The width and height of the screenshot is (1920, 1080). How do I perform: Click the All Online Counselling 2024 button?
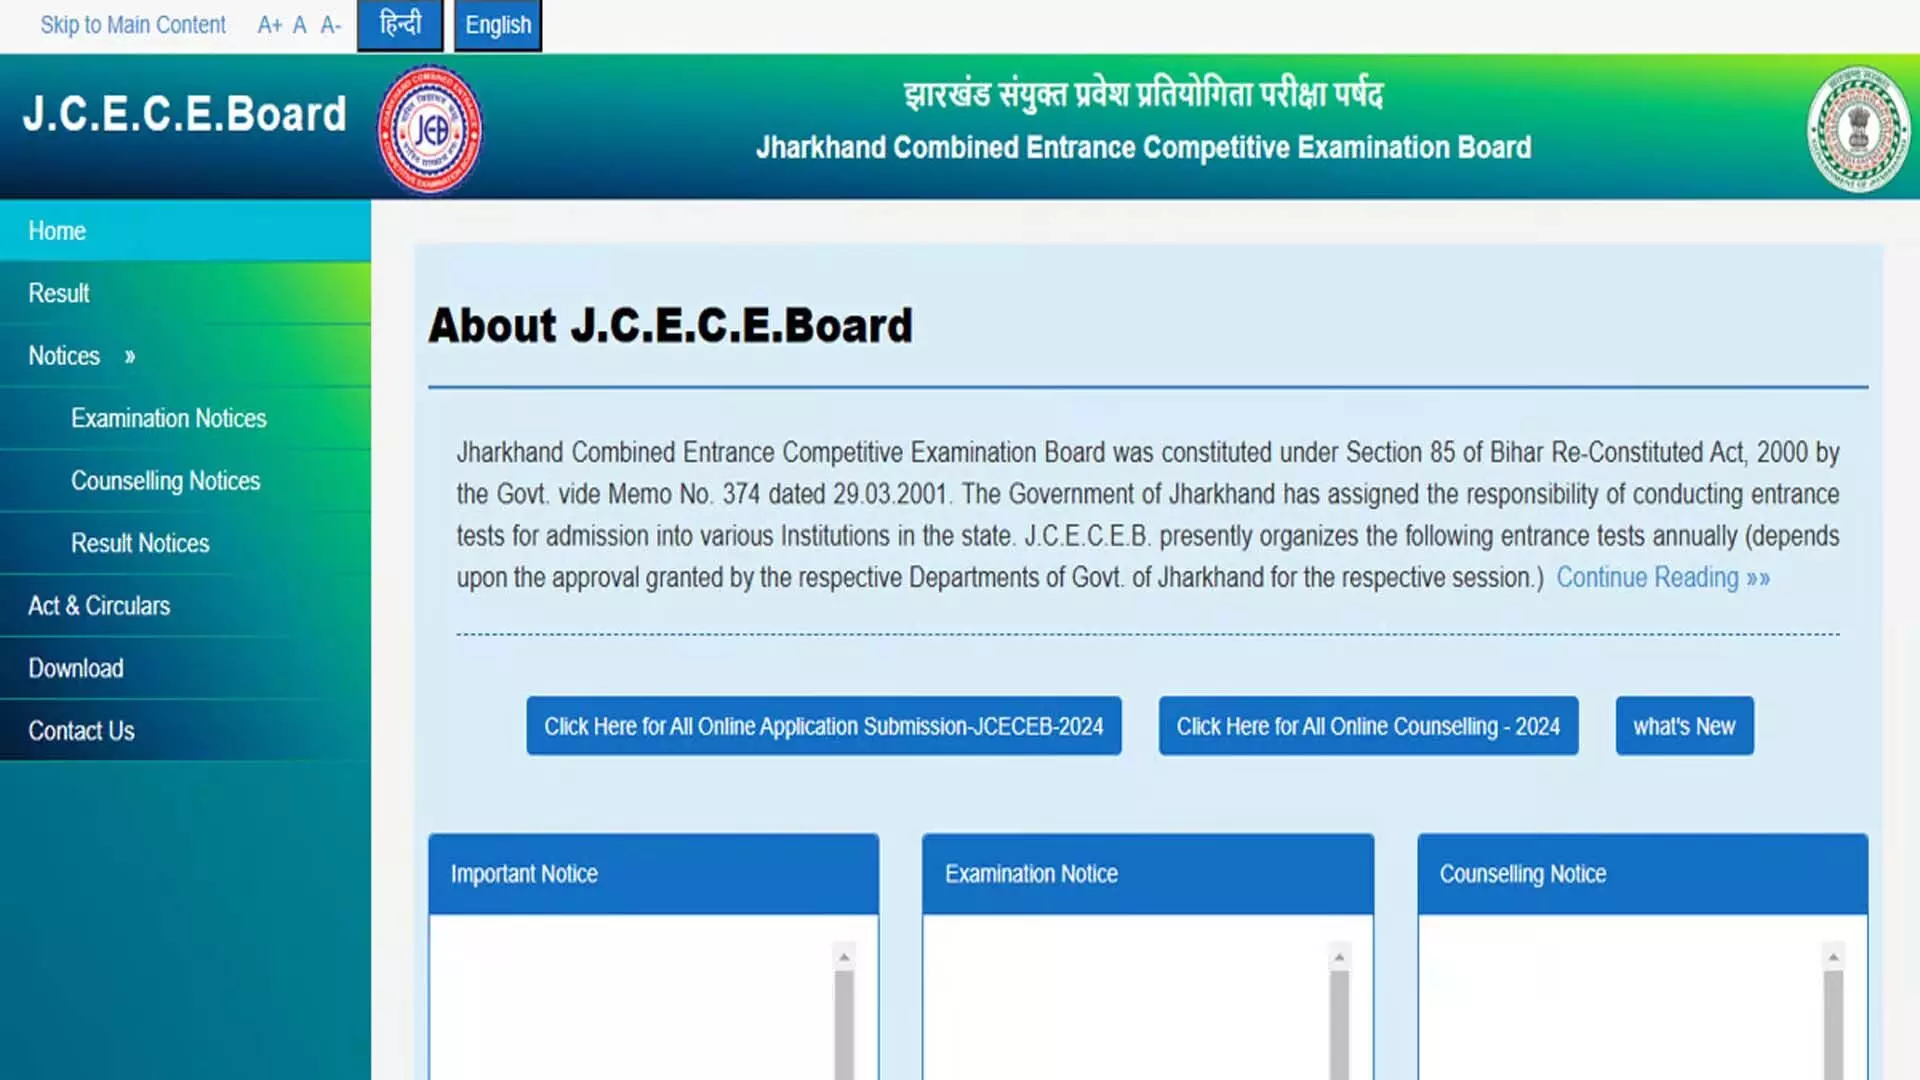click(x=1366, y=727)
